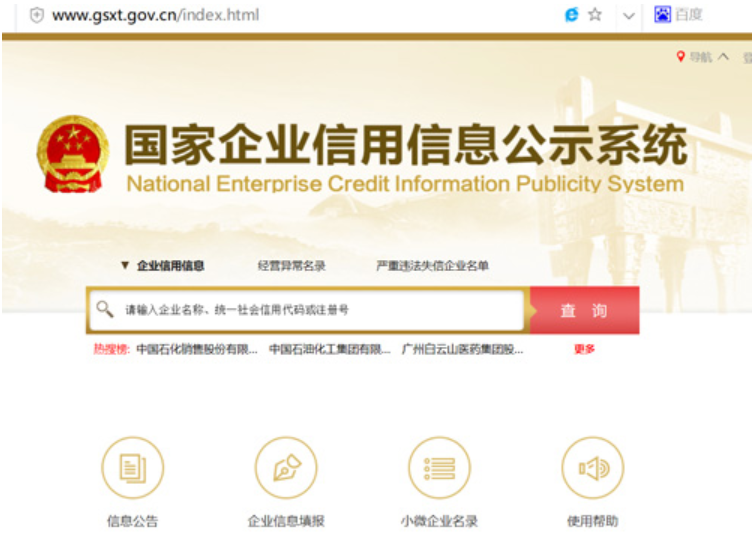Select the 小微企业名录 list icon

(439, 468)
